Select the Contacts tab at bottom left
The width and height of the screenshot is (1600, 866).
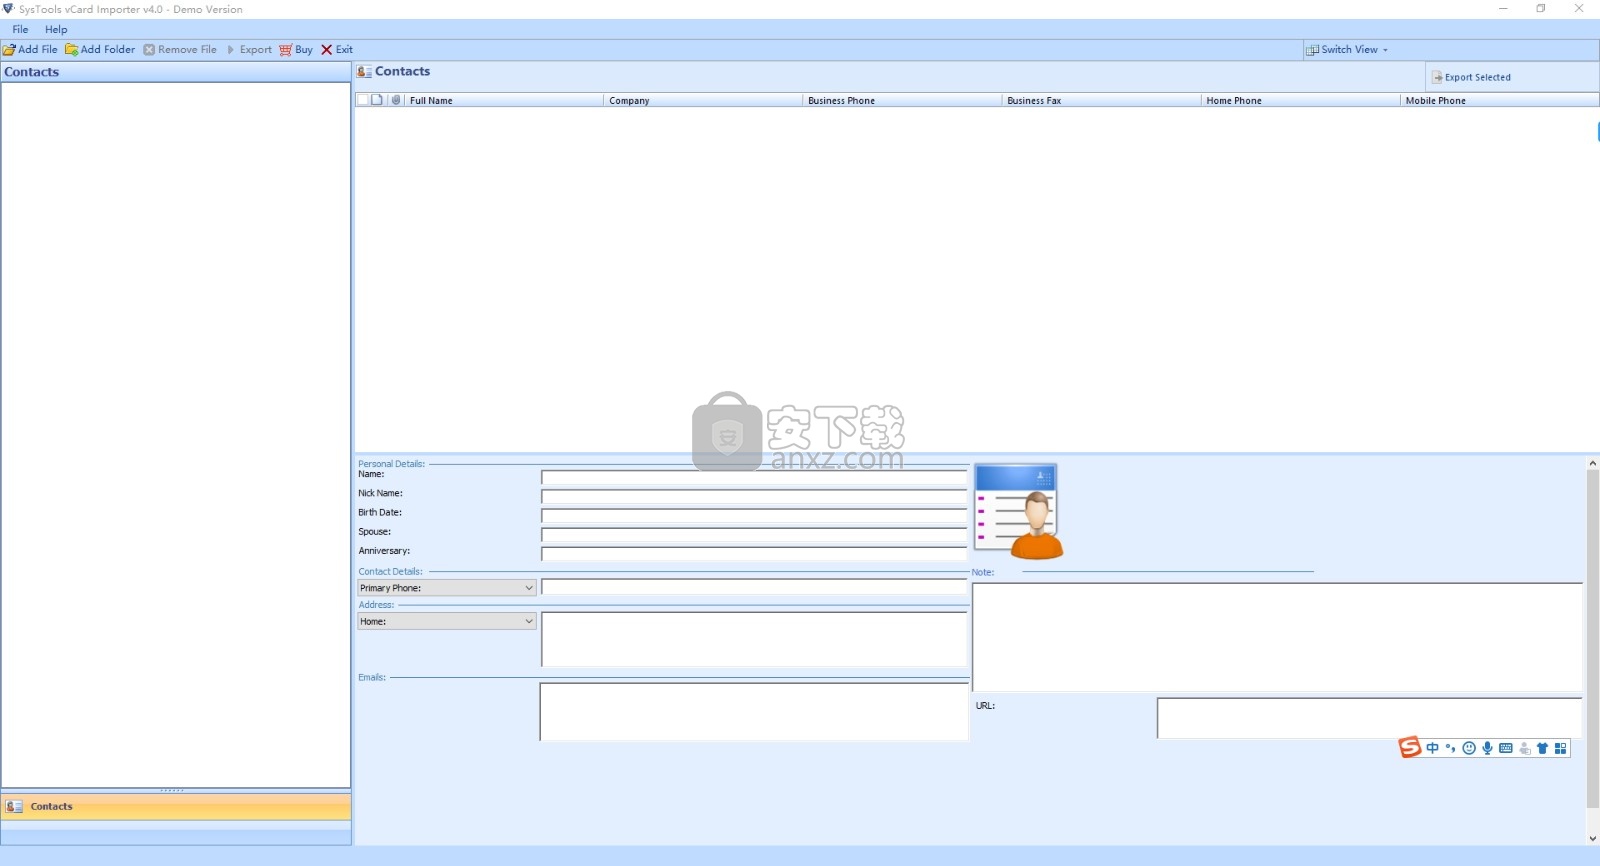[x=176, y=806]
